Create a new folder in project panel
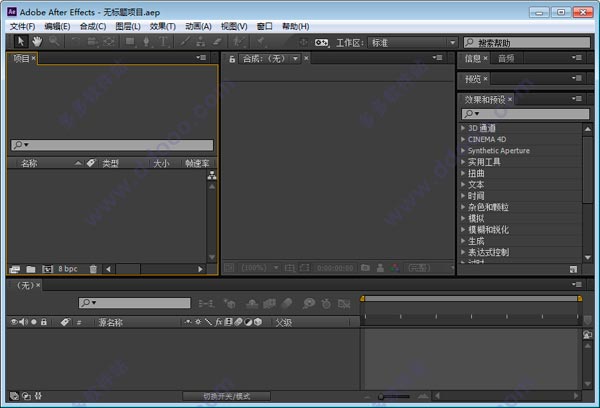 click(31, 269)
